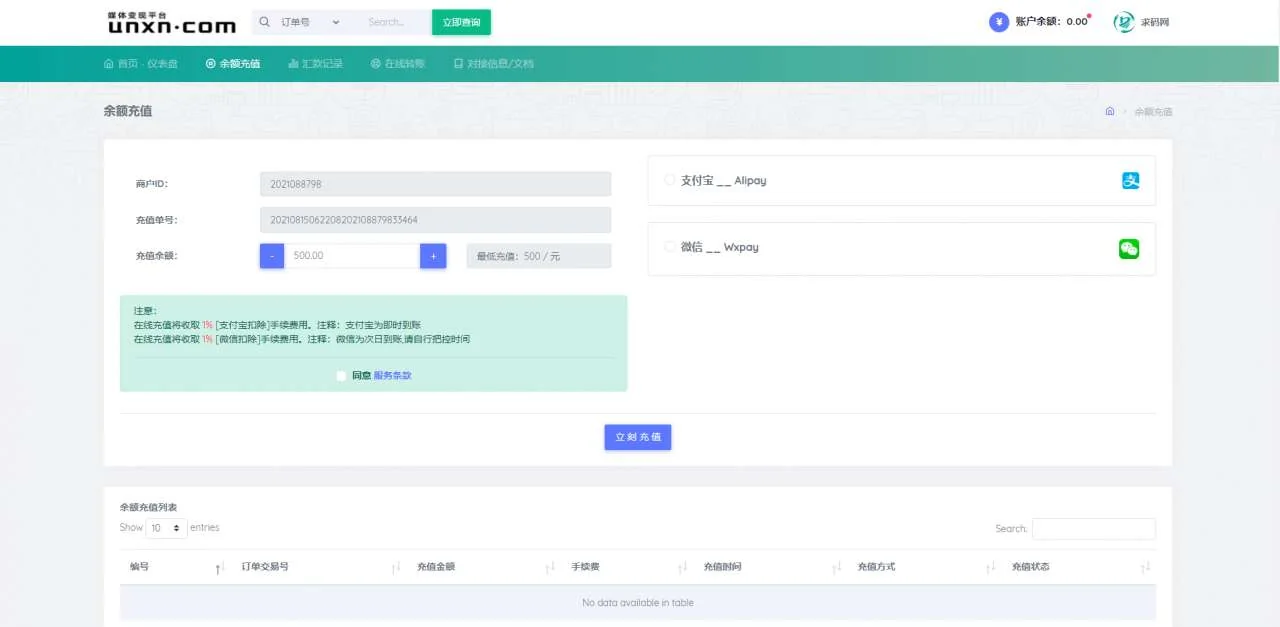Click the 余额充值 target icon in navbar

(210, 62)
